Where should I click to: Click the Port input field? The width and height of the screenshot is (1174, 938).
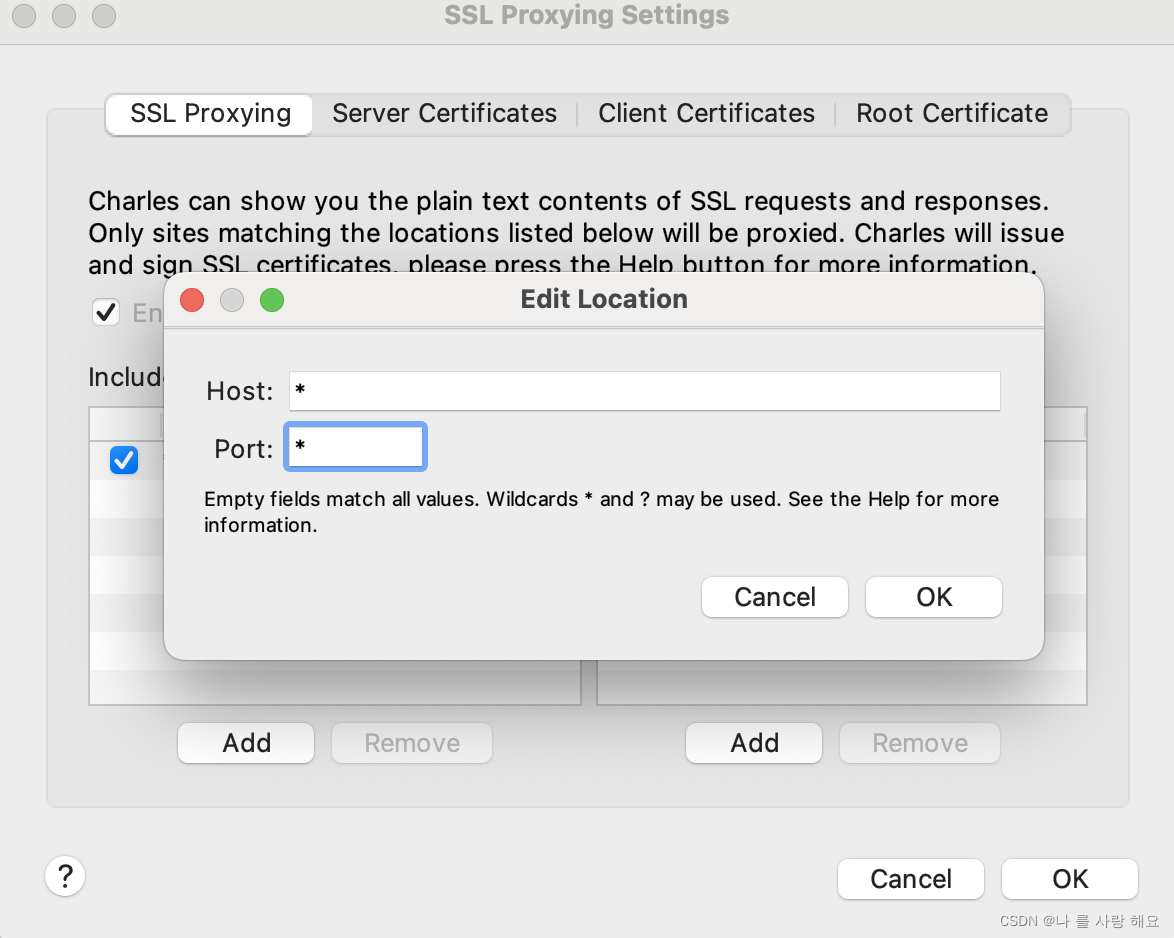[356, 447]
